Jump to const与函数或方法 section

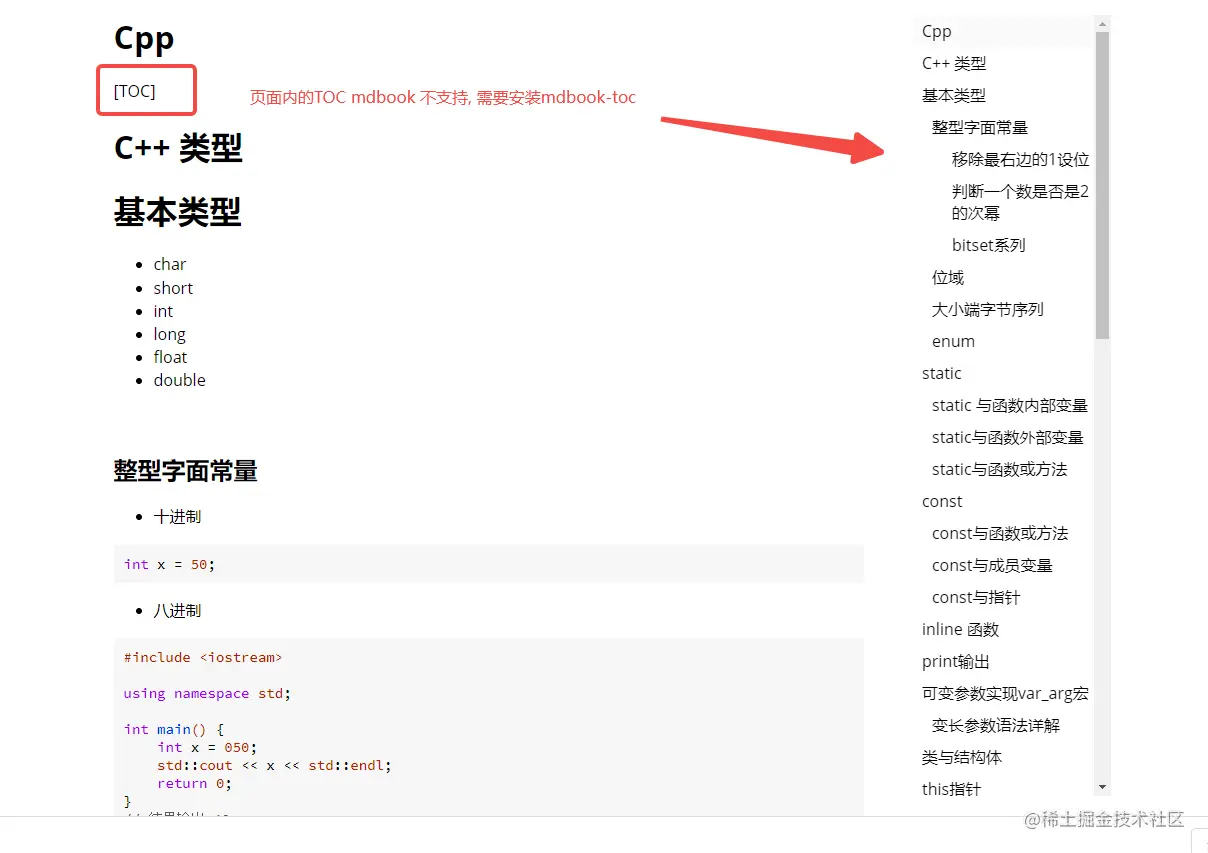1001,533
